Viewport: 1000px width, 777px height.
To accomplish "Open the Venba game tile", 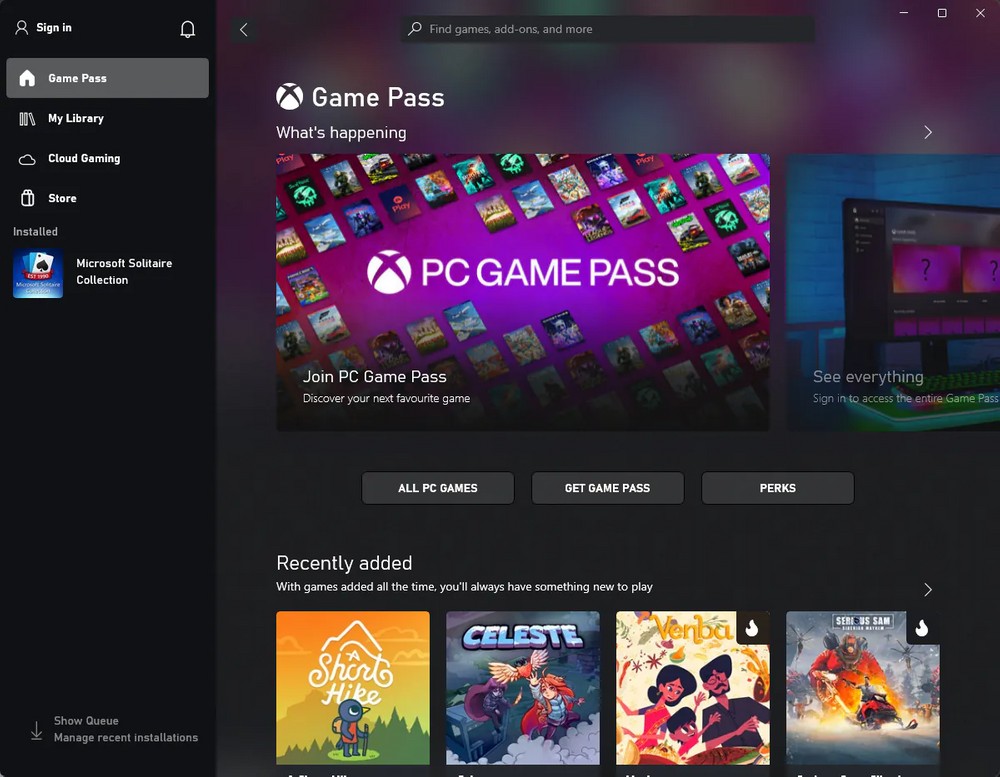I will point(693,688).
